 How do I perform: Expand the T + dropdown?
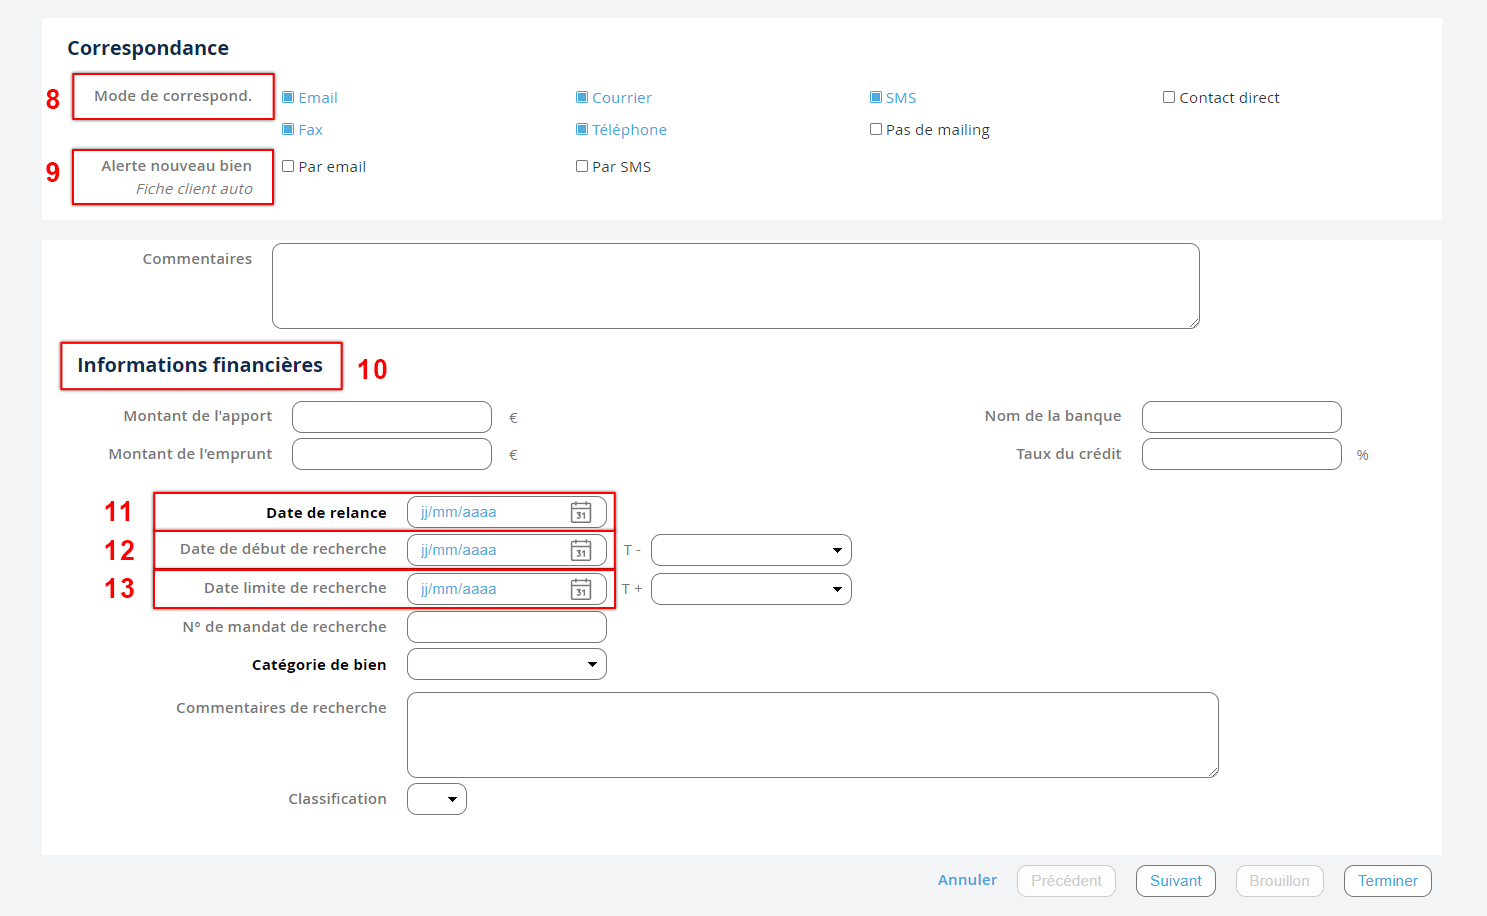(x=751, y=589)
